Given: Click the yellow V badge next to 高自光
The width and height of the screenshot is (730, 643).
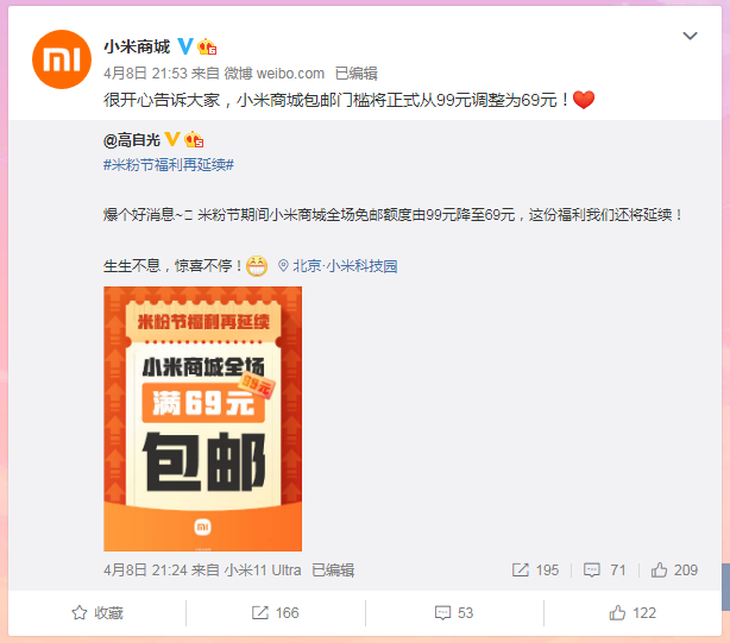Looking at the screenshot, I should [x=172, y=139].
